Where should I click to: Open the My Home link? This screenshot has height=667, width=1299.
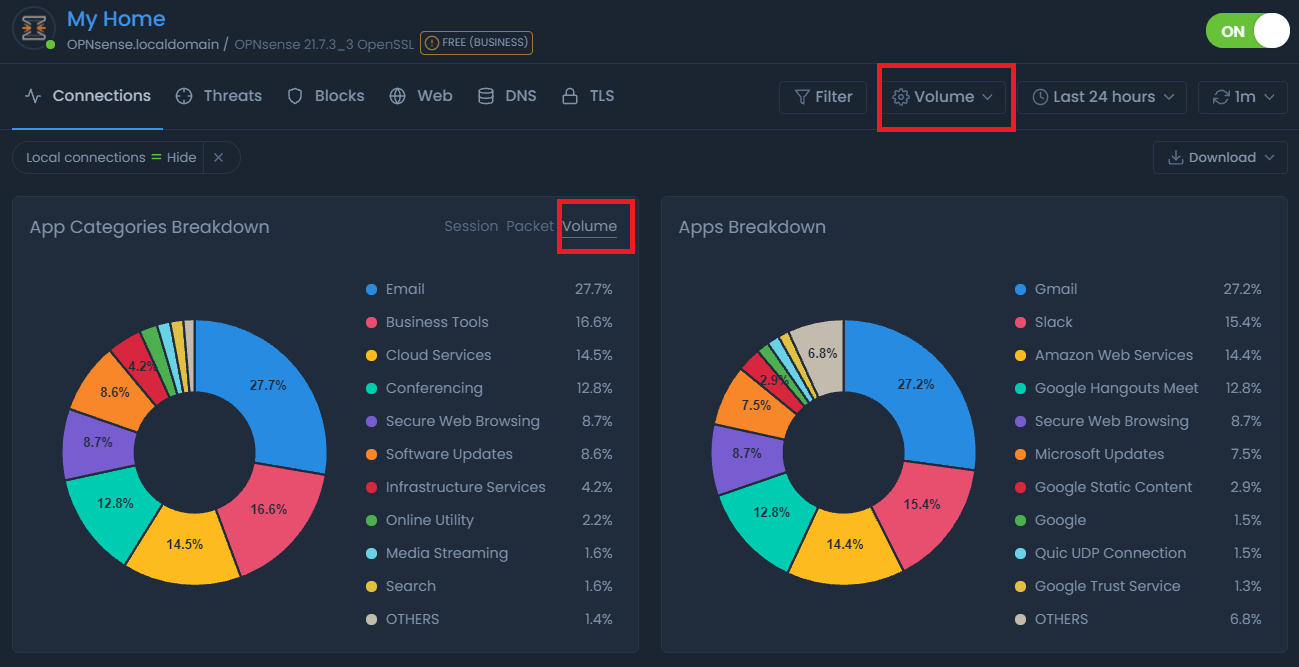tap(116, 19)
